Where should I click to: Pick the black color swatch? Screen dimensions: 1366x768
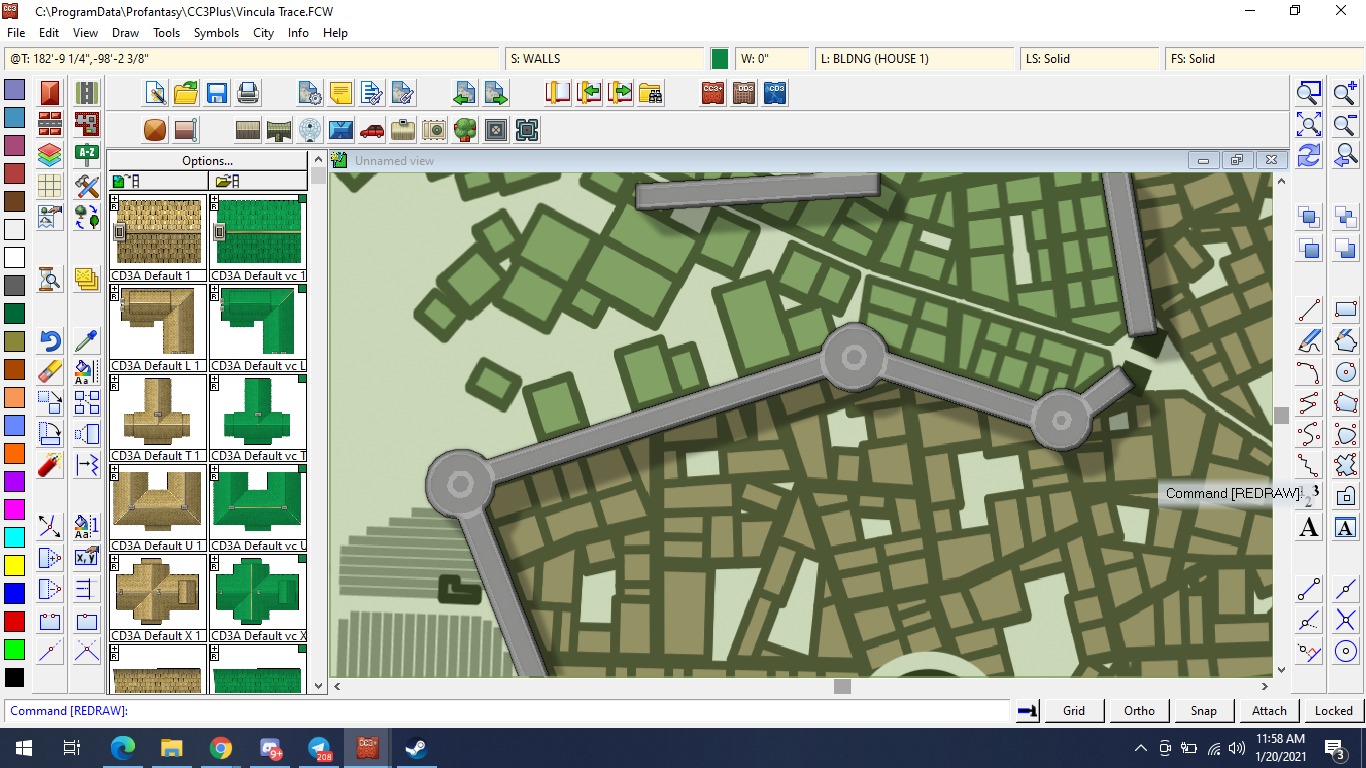(14, 677)
